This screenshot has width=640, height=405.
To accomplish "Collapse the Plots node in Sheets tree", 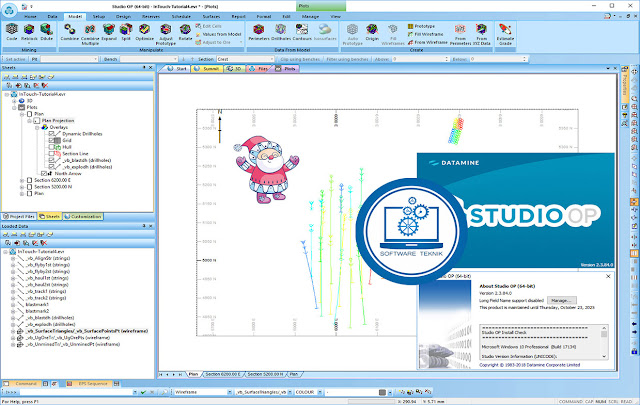I will [14, 107].
